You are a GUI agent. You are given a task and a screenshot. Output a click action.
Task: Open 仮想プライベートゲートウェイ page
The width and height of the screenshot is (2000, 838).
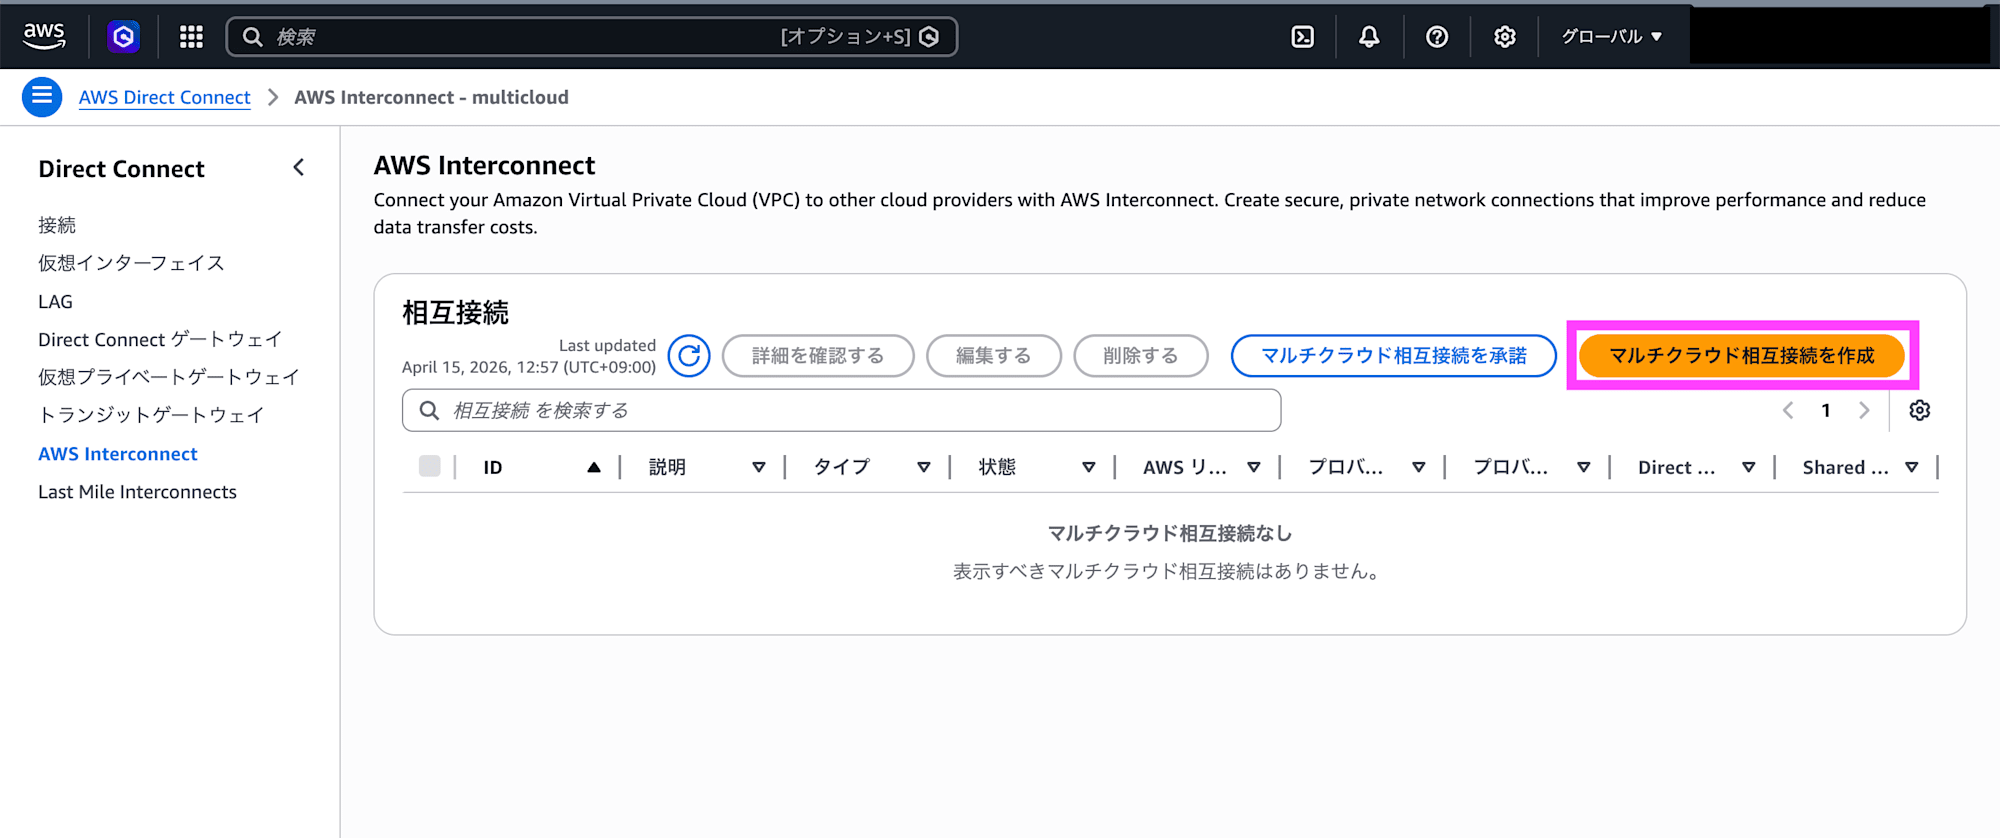pos(169,377)
